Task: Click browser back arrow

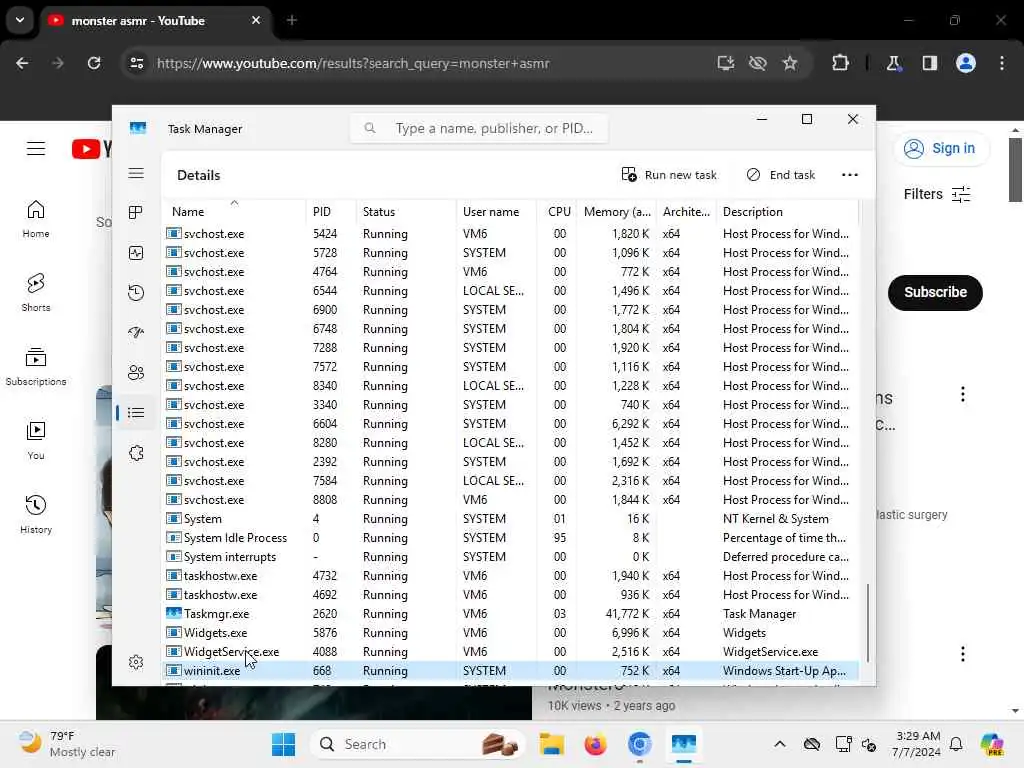Action: pyautogui.click(x=22, y=63)
